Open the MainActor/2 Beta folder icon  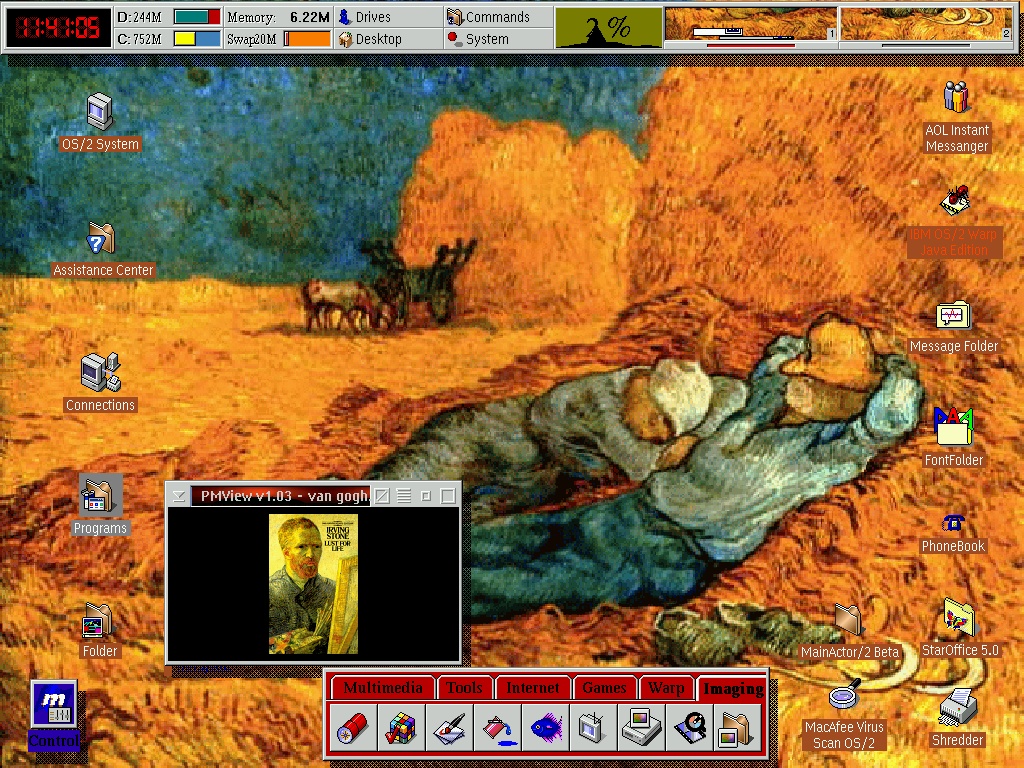(x=848, y=620)
